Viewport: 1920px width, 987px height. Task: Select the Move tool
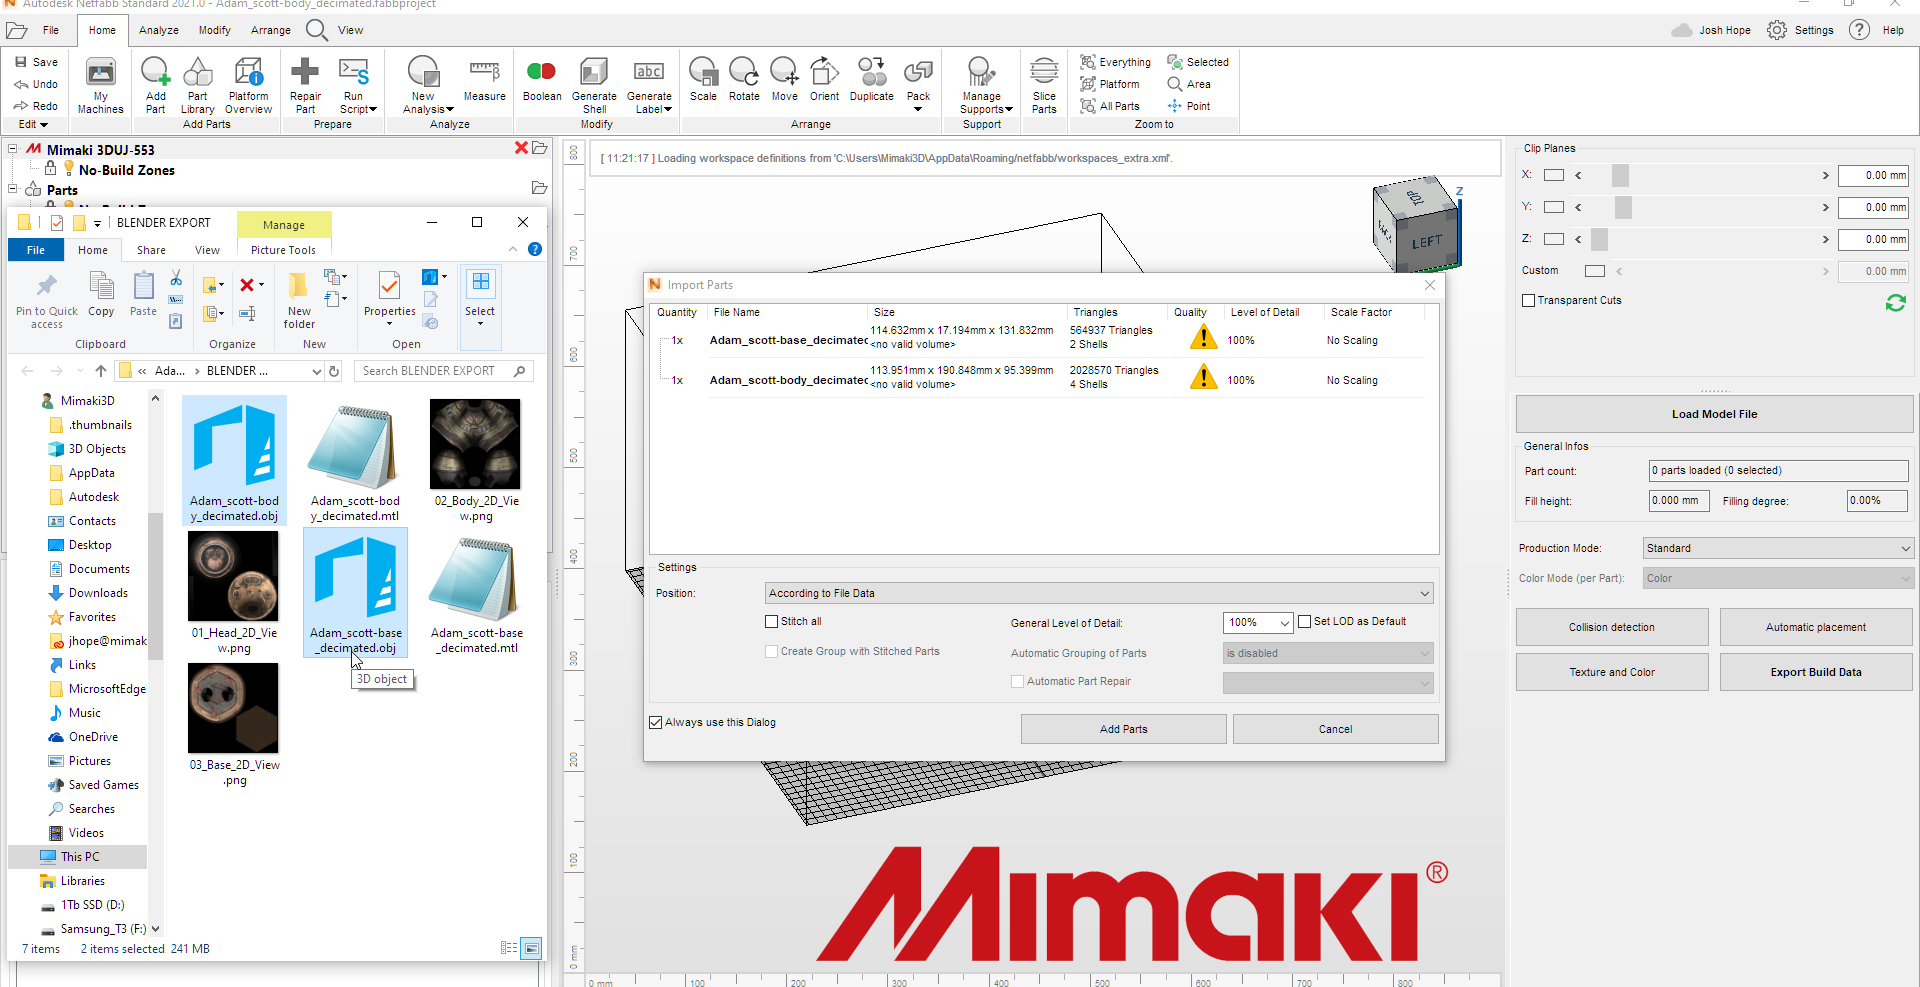point(784,80)
